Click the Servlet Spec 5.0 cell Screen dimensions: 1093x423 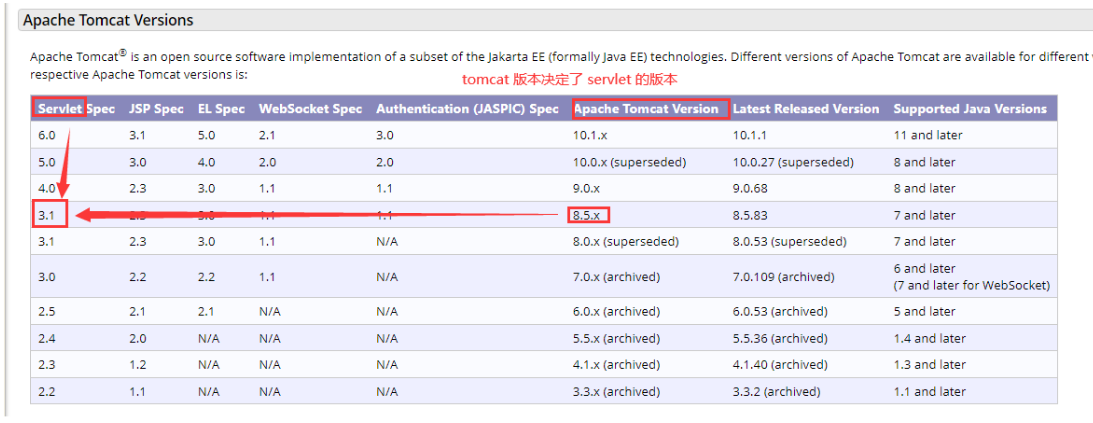point(47,162)
